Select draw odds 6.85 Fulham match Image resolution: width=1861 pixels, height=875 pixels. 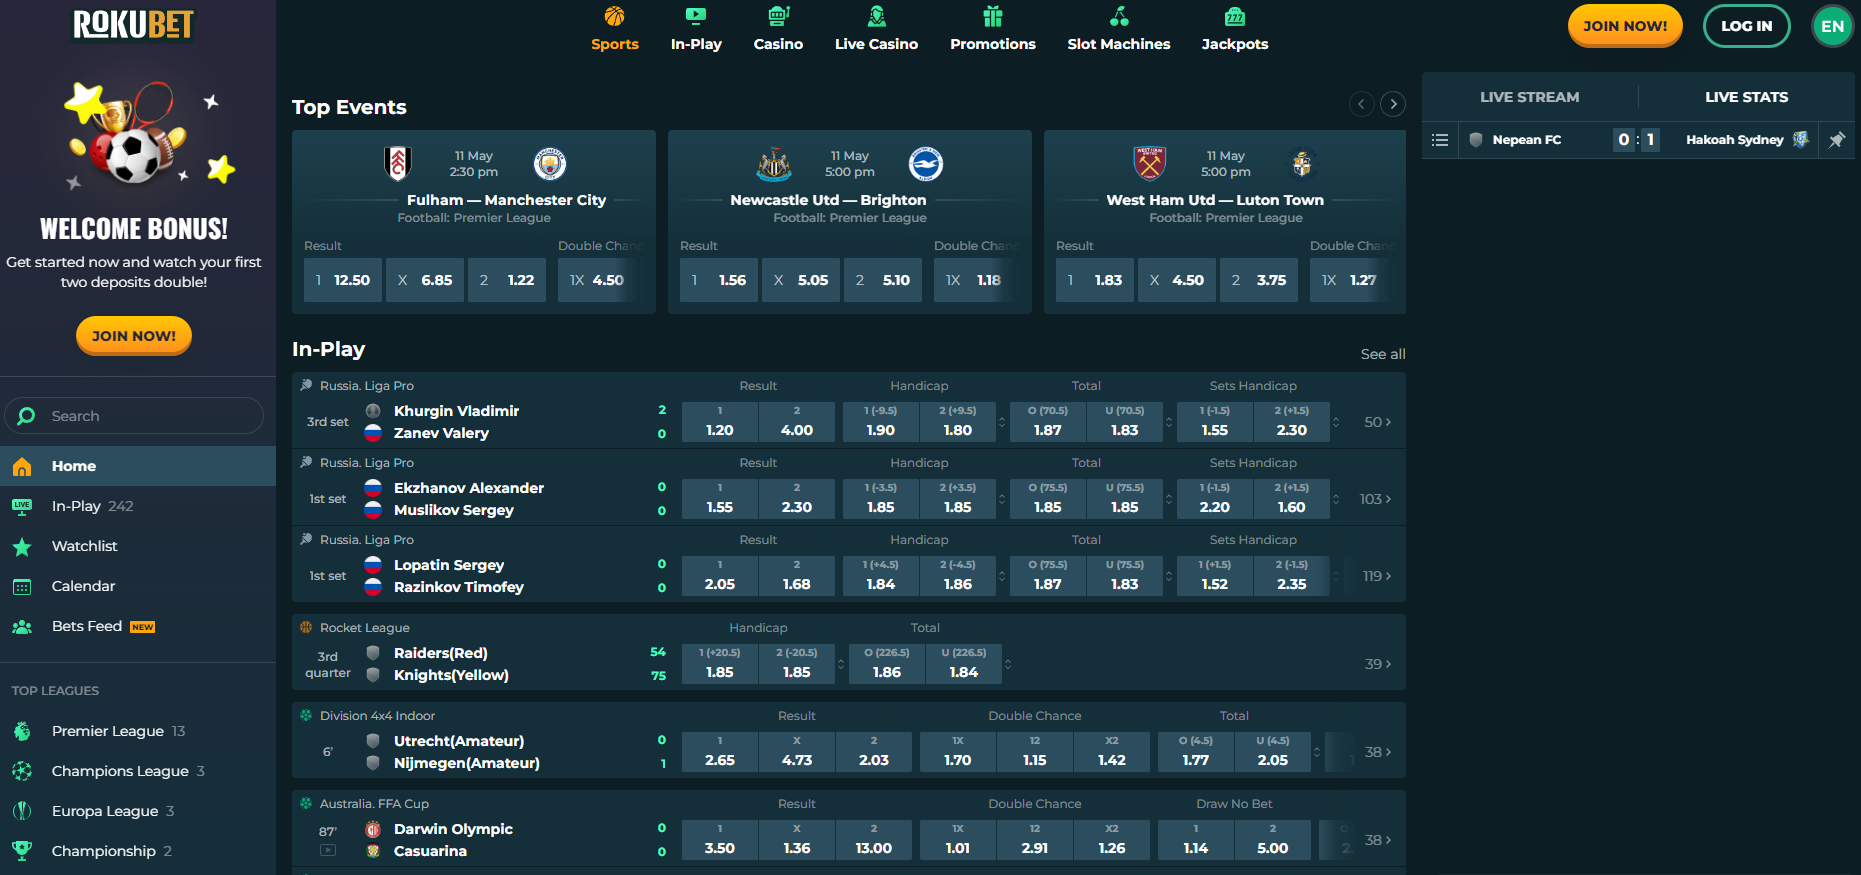tap(425, 280)
